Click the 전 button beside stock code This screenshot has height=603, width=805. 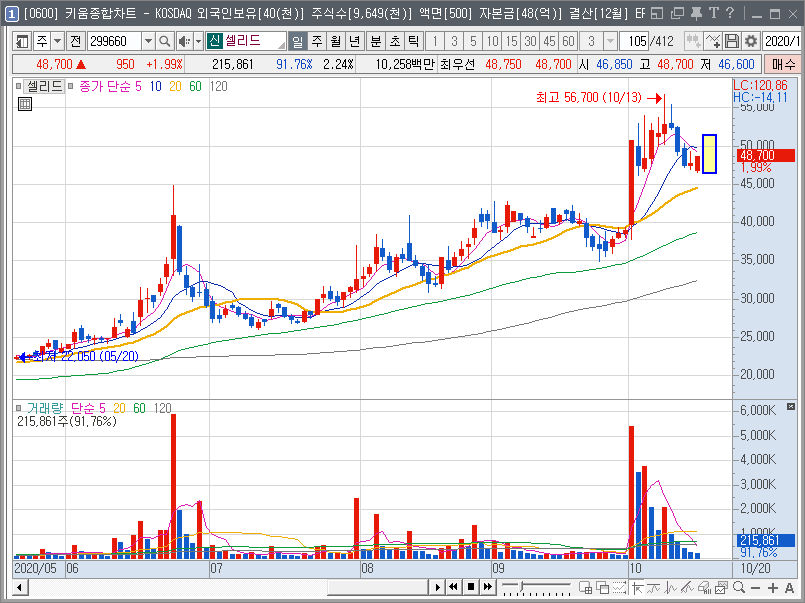point(75,41)
